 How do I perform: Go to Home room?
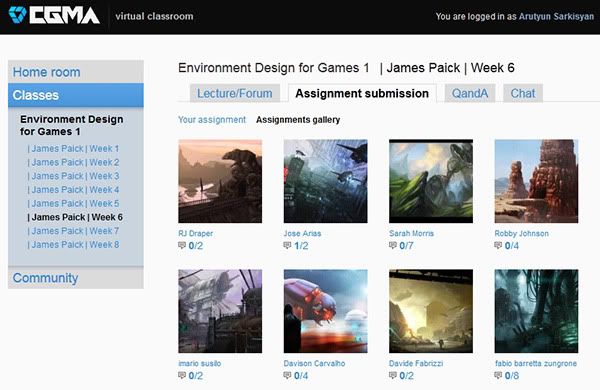(x=76, y=72)
